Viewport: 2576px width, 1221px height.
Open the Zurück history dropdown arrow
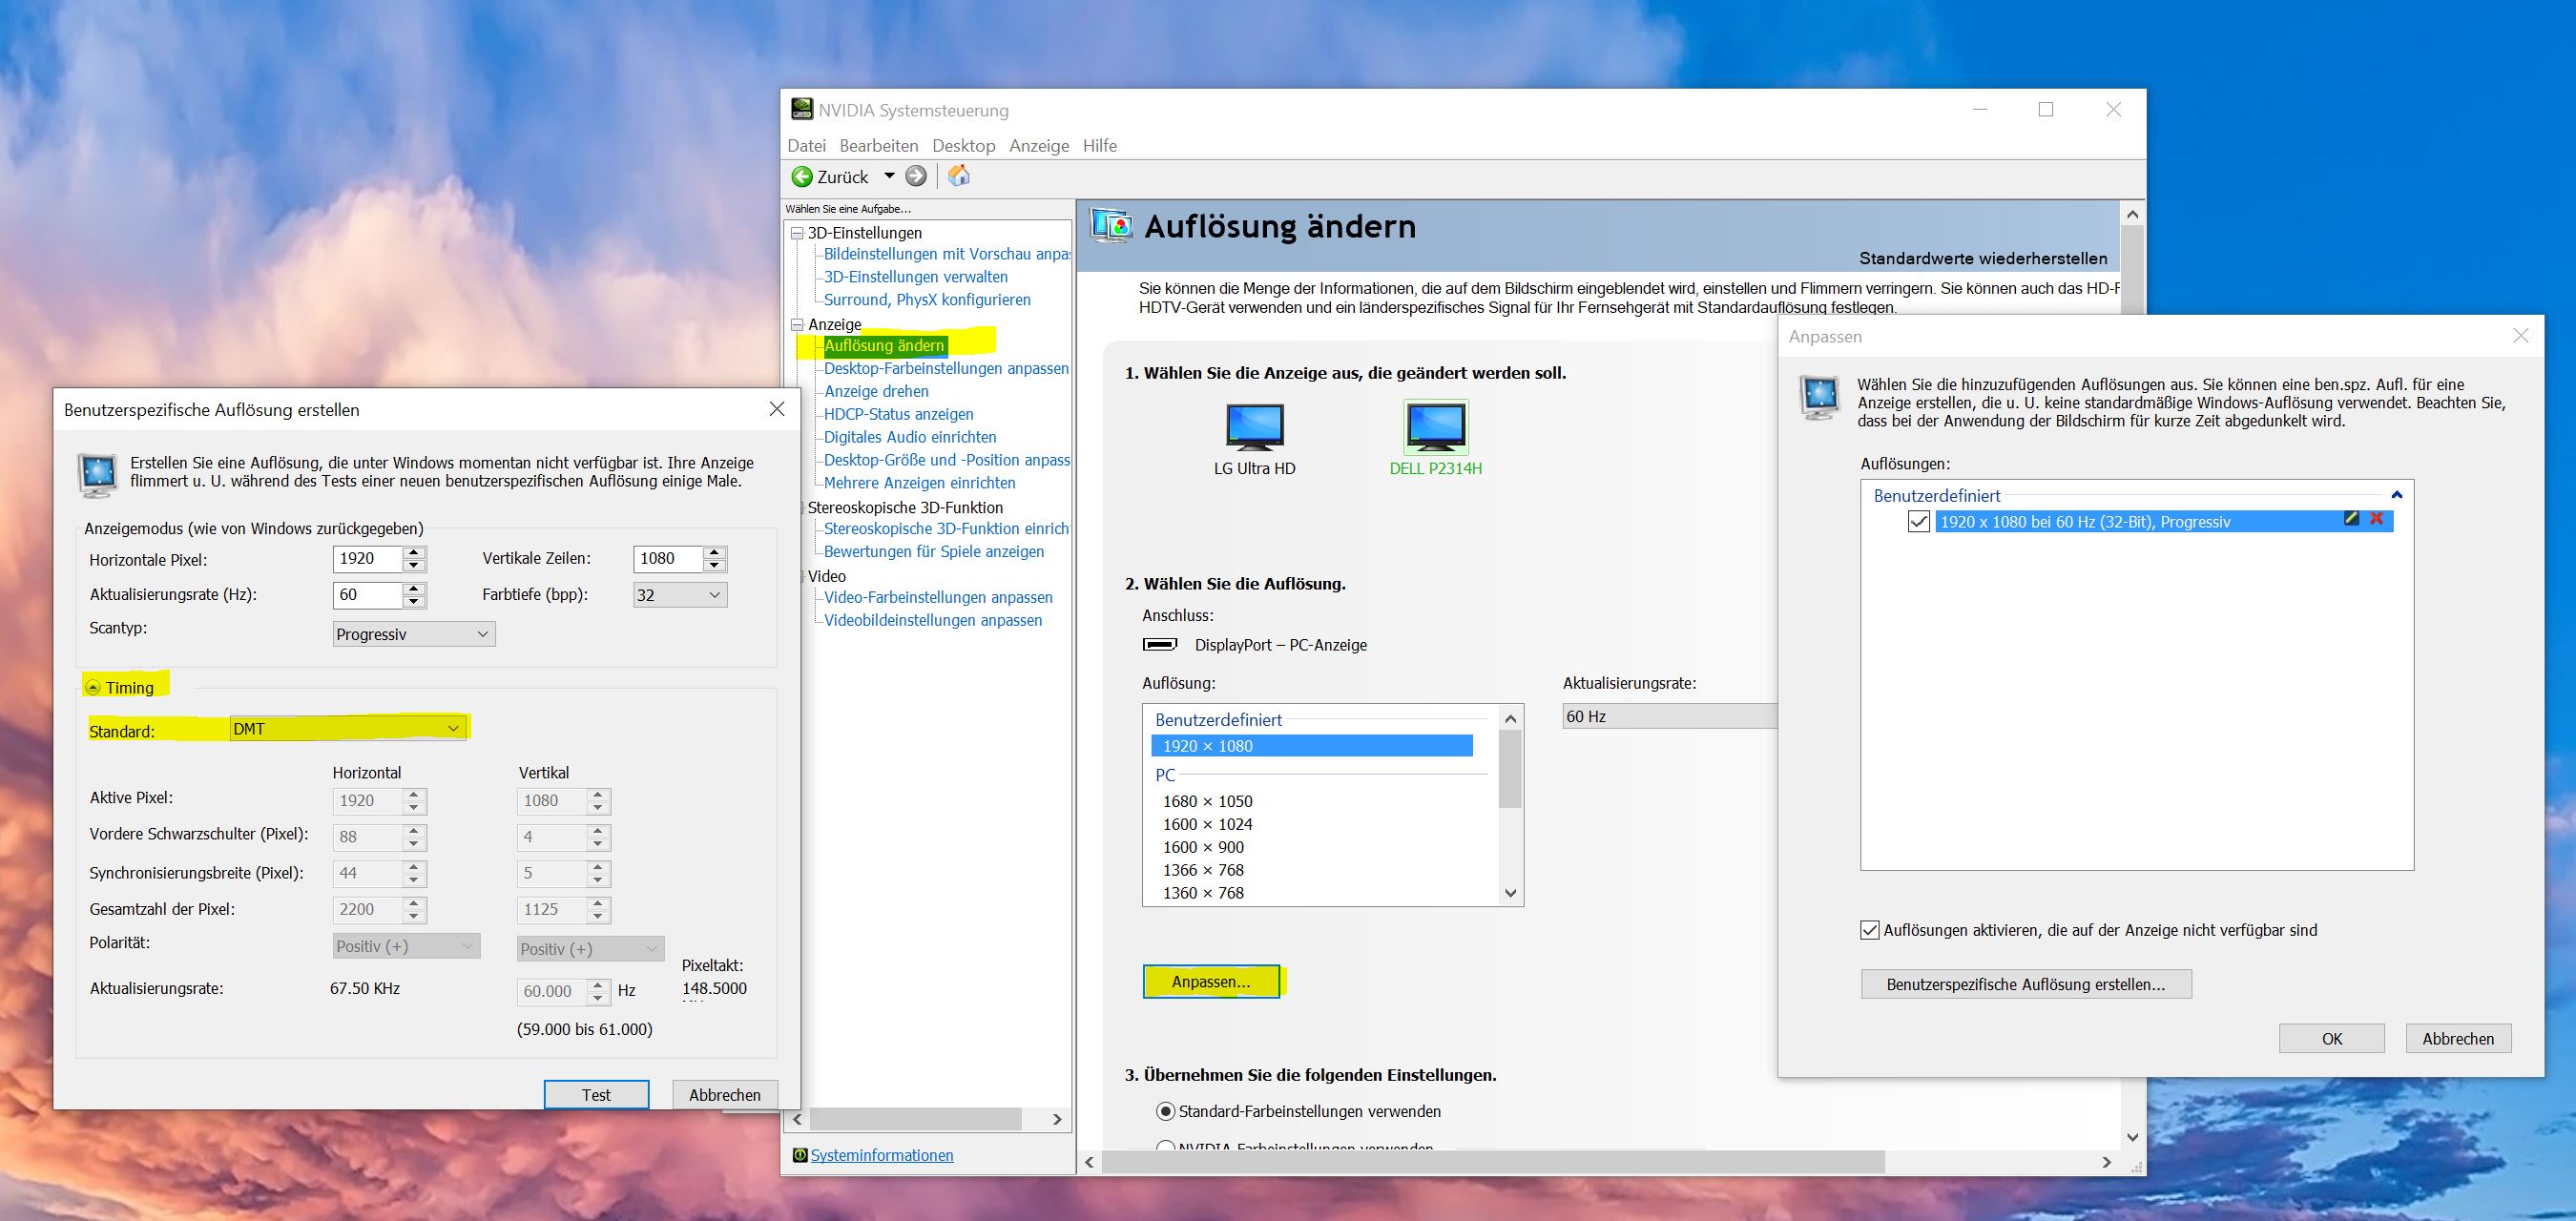[888, 176]
